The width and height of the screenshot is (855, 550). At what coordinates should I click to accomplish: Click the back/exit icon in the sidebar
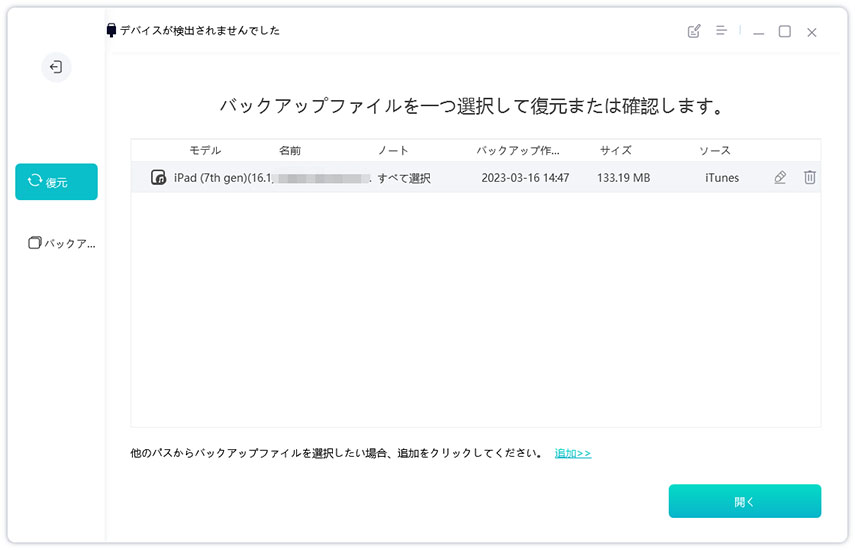point(56,67)
